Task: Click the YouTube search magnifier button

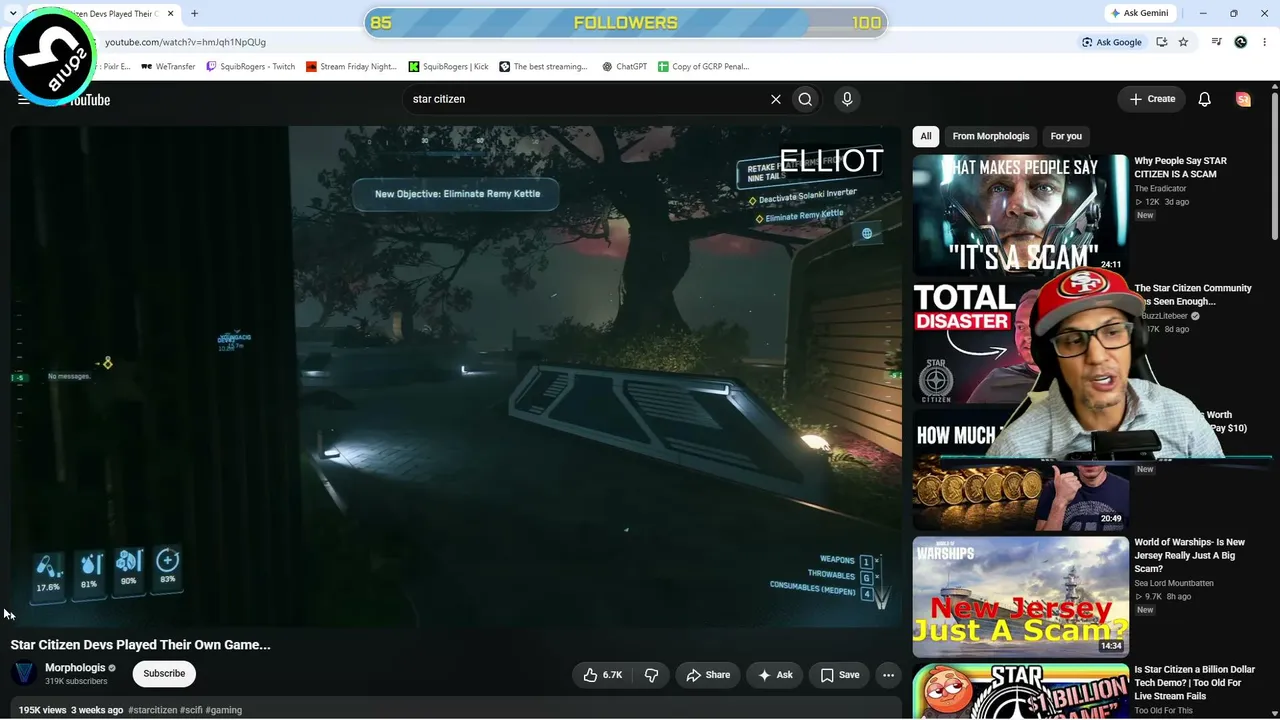Action: coord(805,99)
